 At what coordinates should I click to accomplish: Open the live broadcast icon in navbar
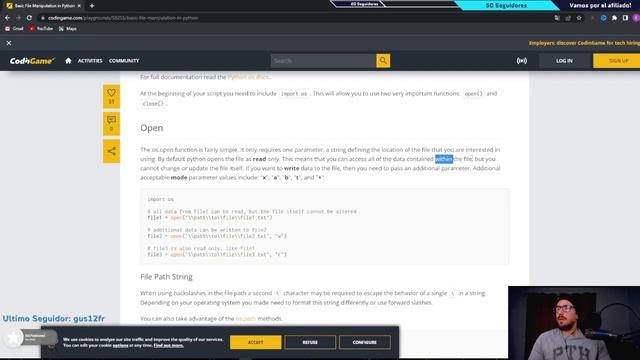click(522, 61)
